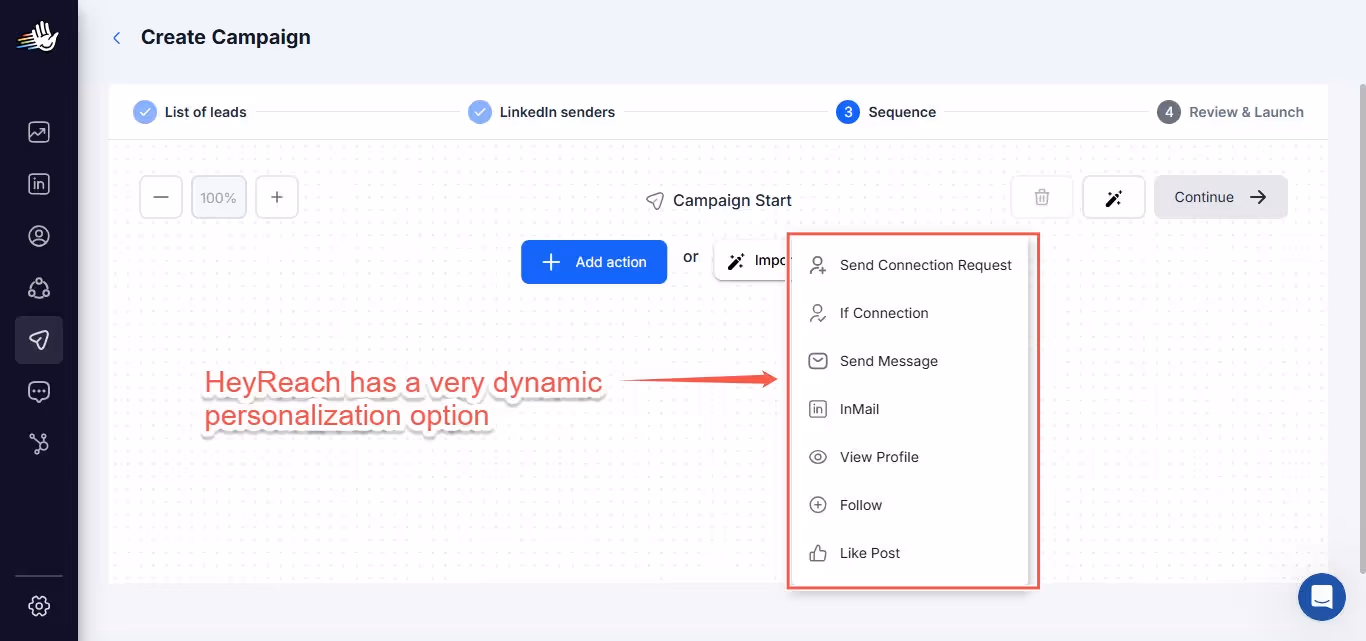Open the LinkedIn accounts sidebar icon
Viewport: 1366px width, 641px height.
click(38, 183)
